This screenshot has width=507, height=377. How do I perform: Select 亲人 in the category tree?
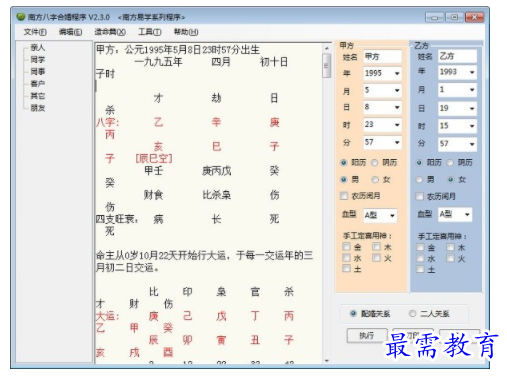tap(38, 48)
